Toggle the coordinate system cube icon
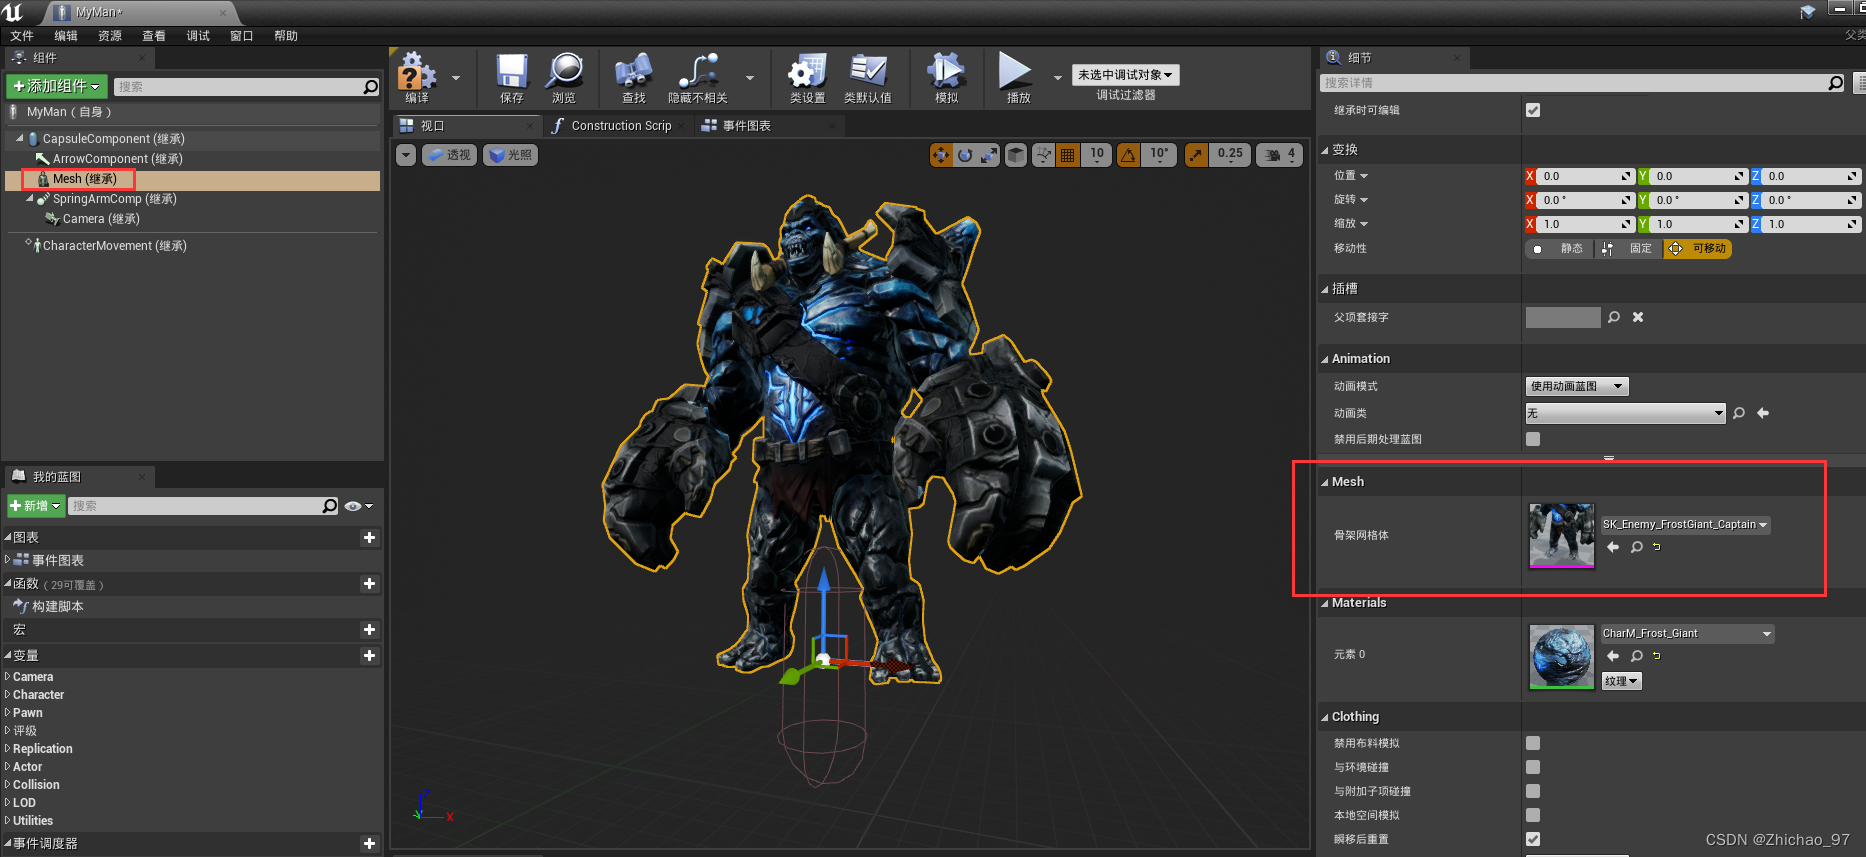The image size is (1866, 857). [1016, 155]
